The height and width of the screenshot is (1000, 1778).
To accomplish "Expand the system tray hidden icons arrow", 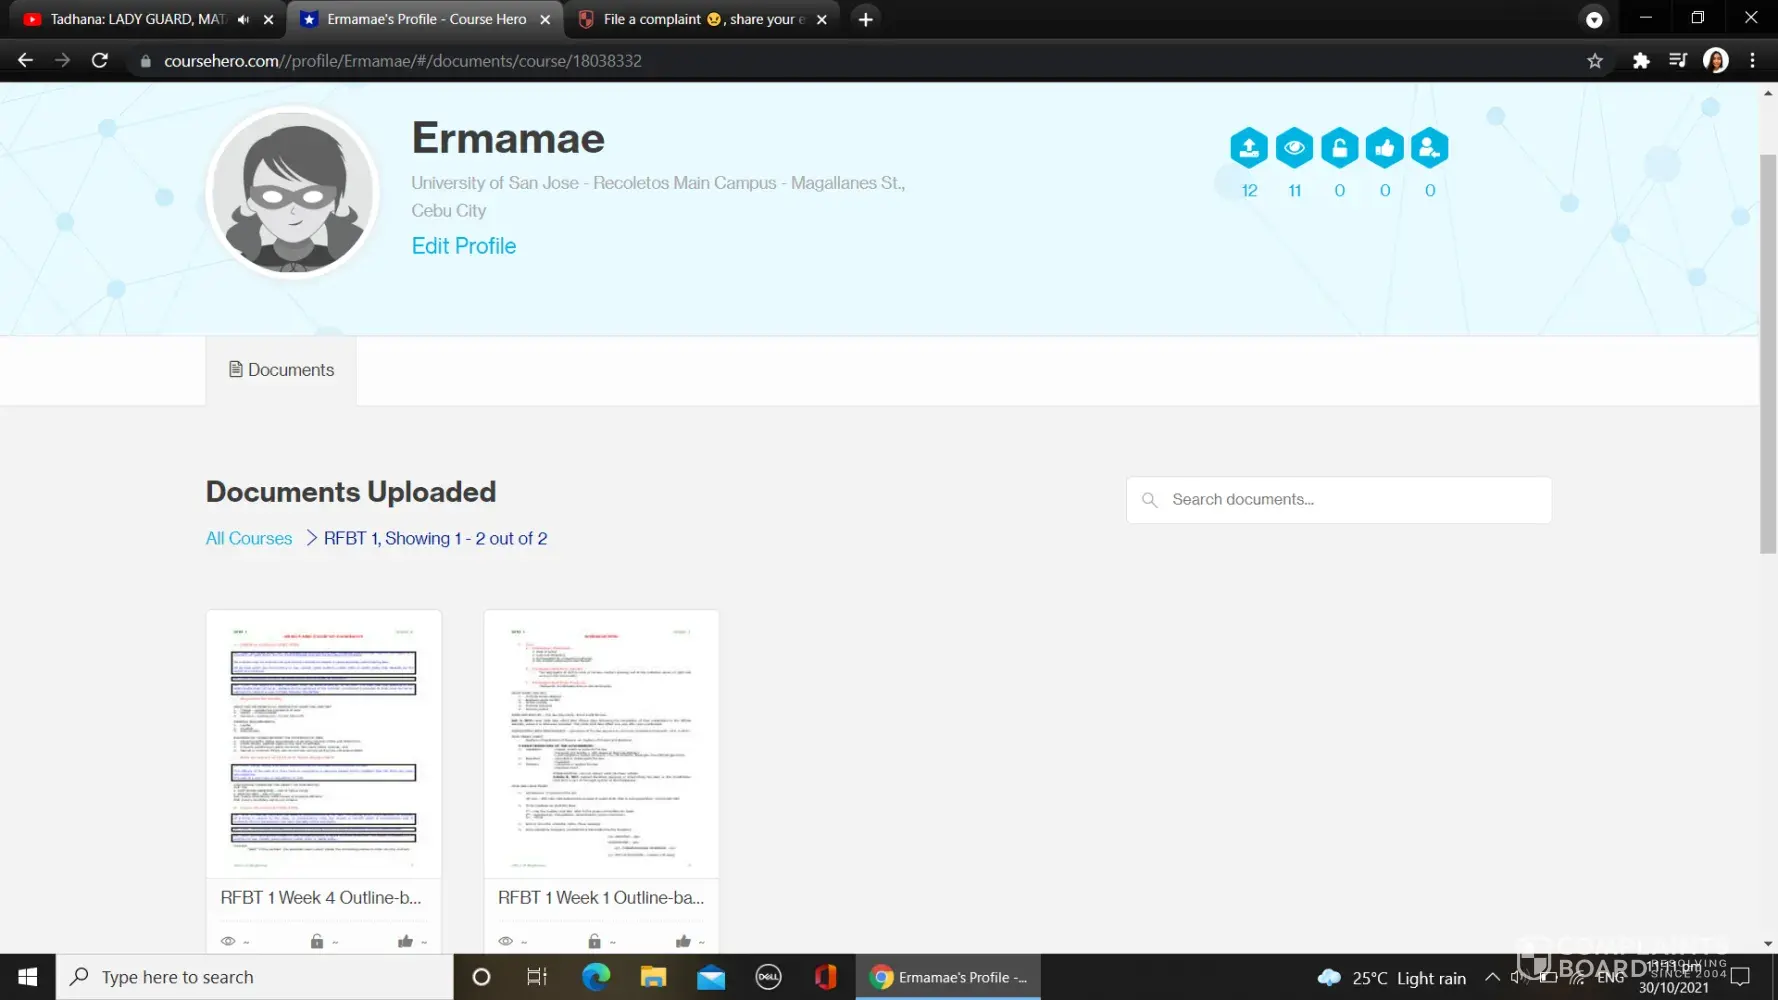I will tap(1491, 977).
